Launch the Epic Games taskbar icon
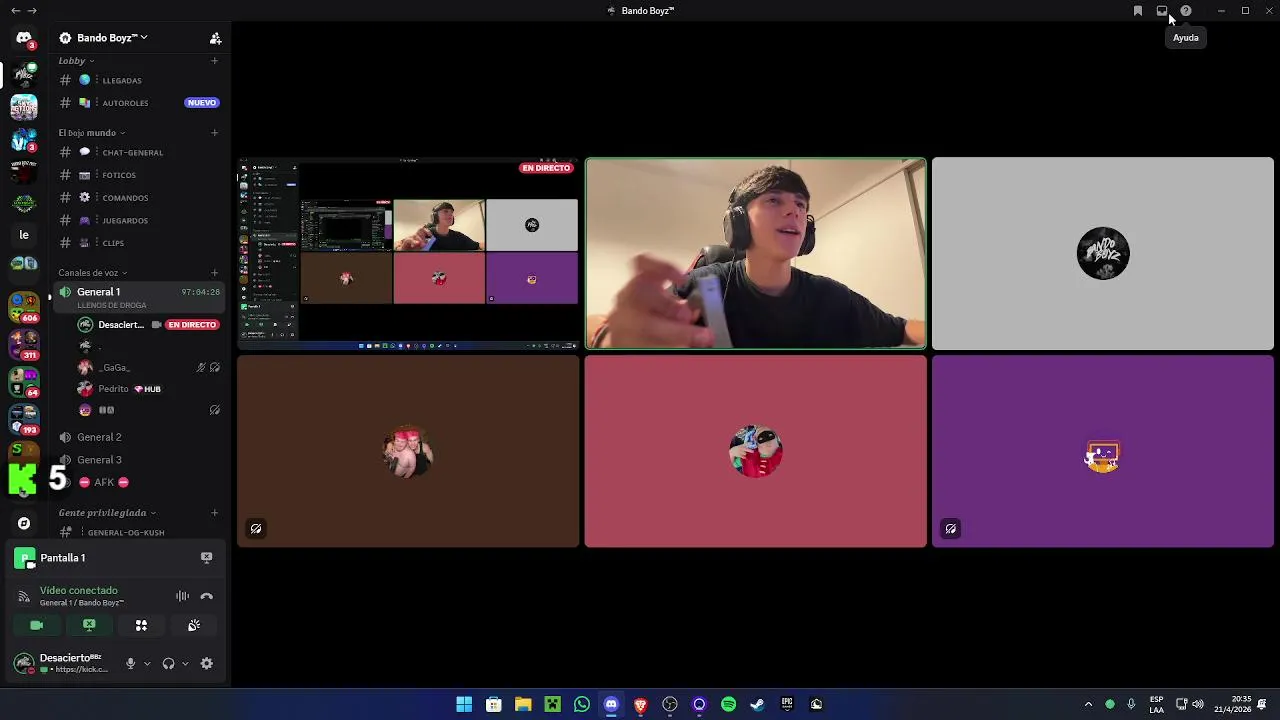1280x720 pixels. pyautogui.click(x=787, y=704)
